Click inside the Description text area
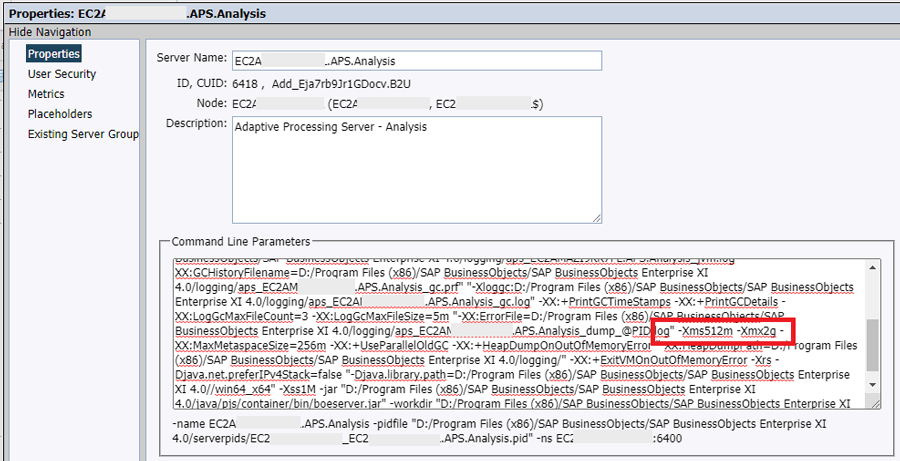 tap(417, 170)
